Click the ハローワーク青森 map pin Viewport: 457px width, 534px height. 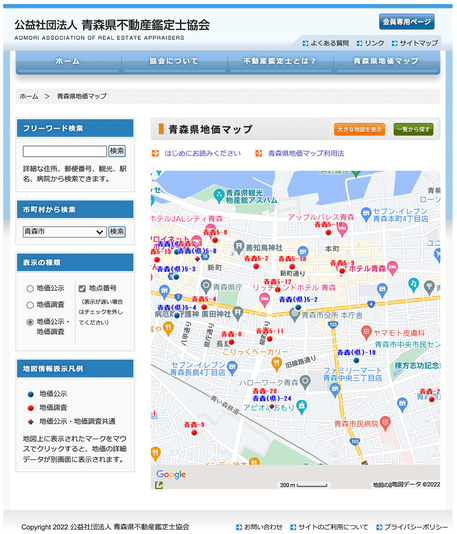coord(305,382)
